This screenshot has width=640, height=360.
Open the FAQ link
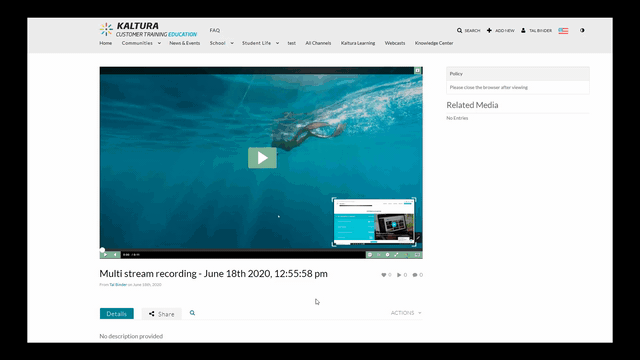tap(215, 30)
